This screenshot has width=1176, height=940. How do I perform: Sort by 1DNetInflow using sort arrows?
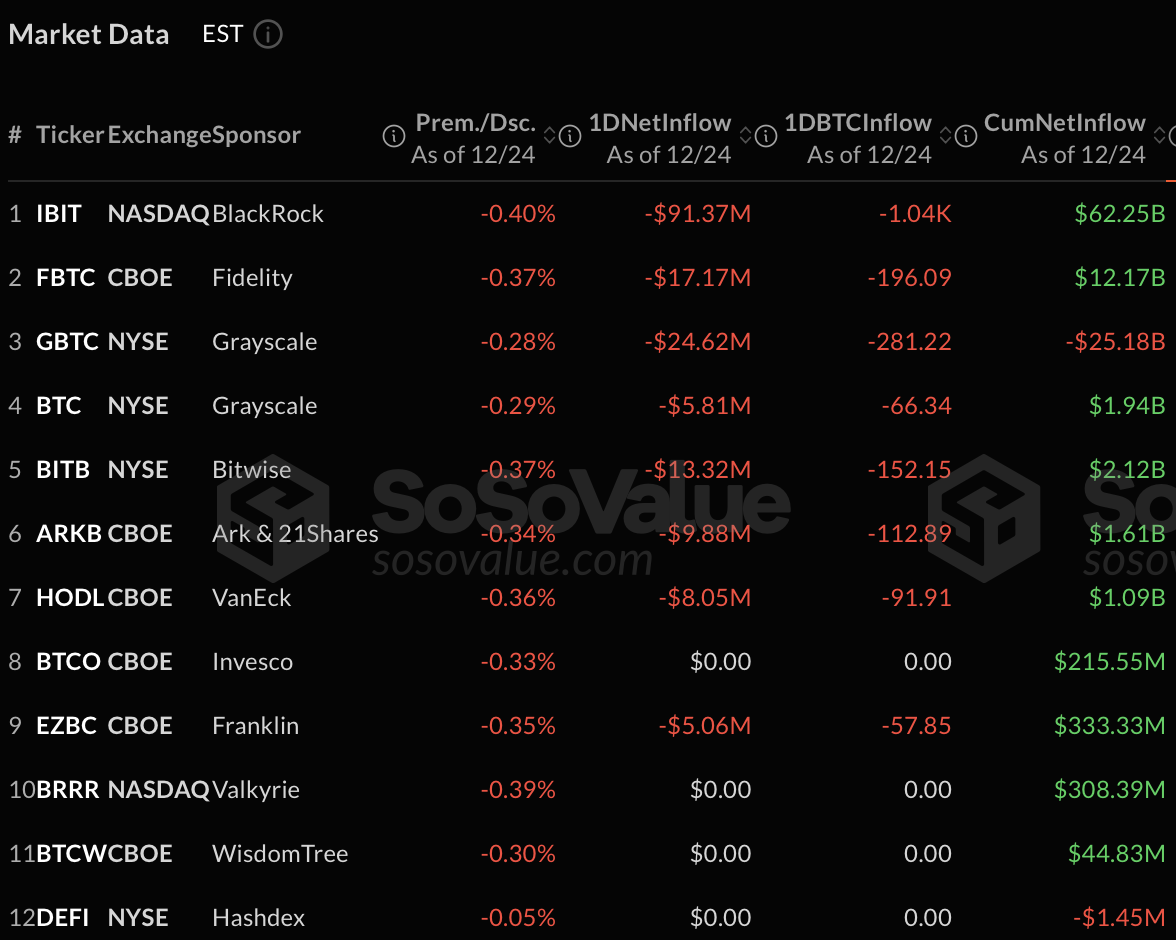coord(746,135)
